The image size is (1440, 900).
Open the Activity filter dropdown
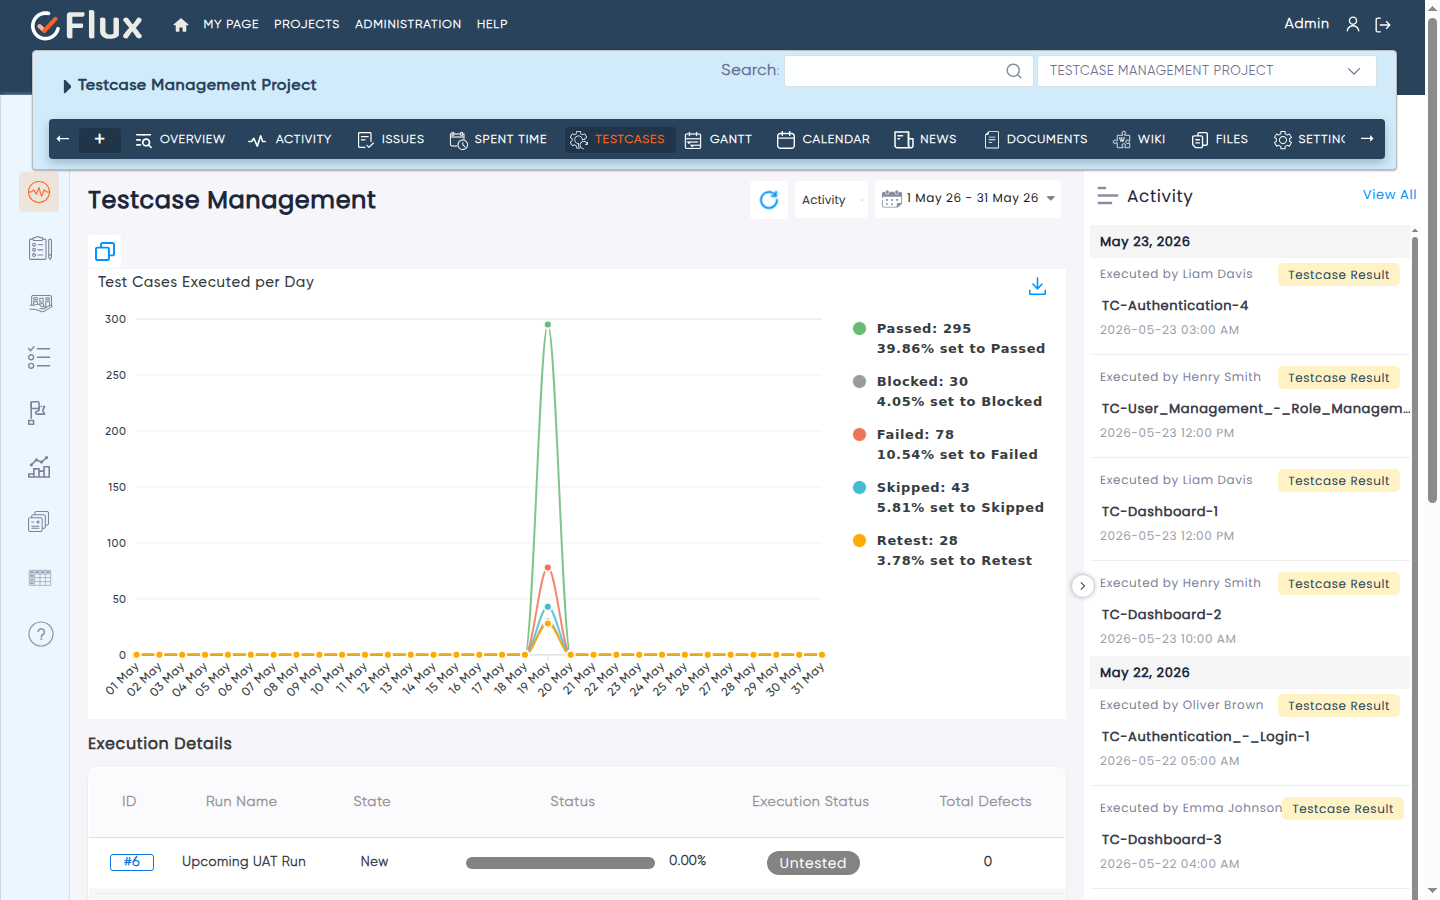click(x=831, y=200)
